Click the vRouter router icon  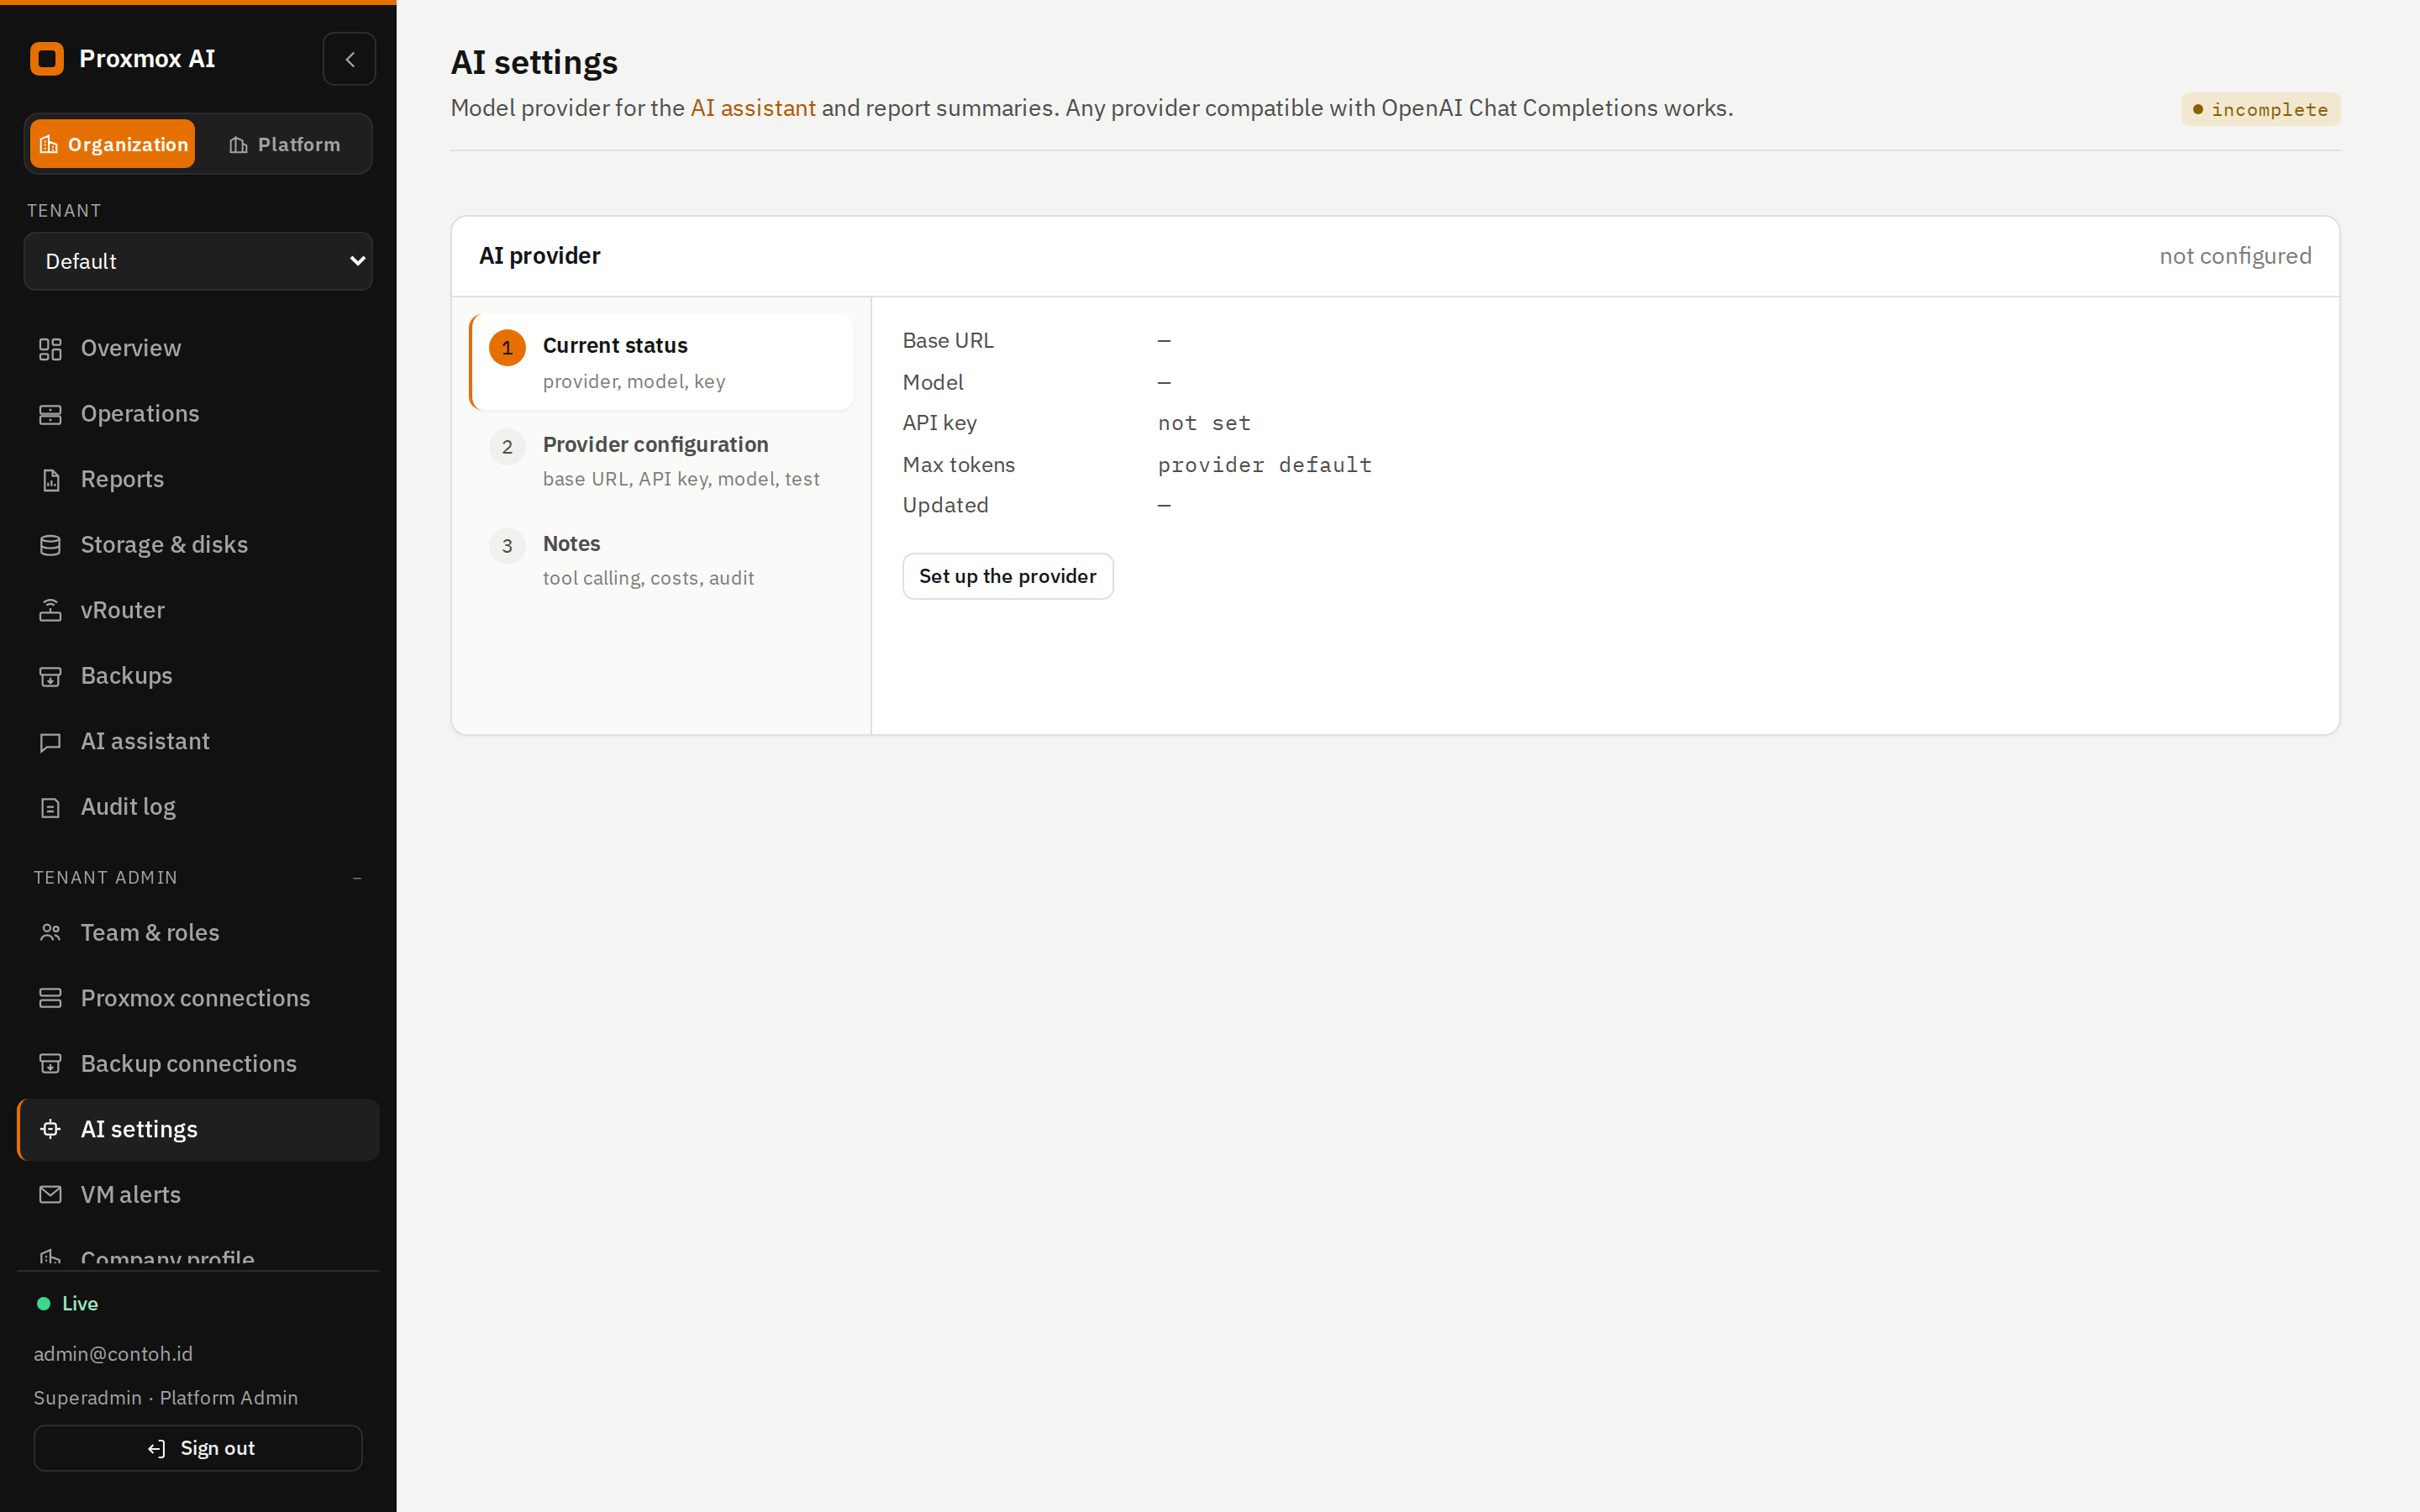point(50,611)
